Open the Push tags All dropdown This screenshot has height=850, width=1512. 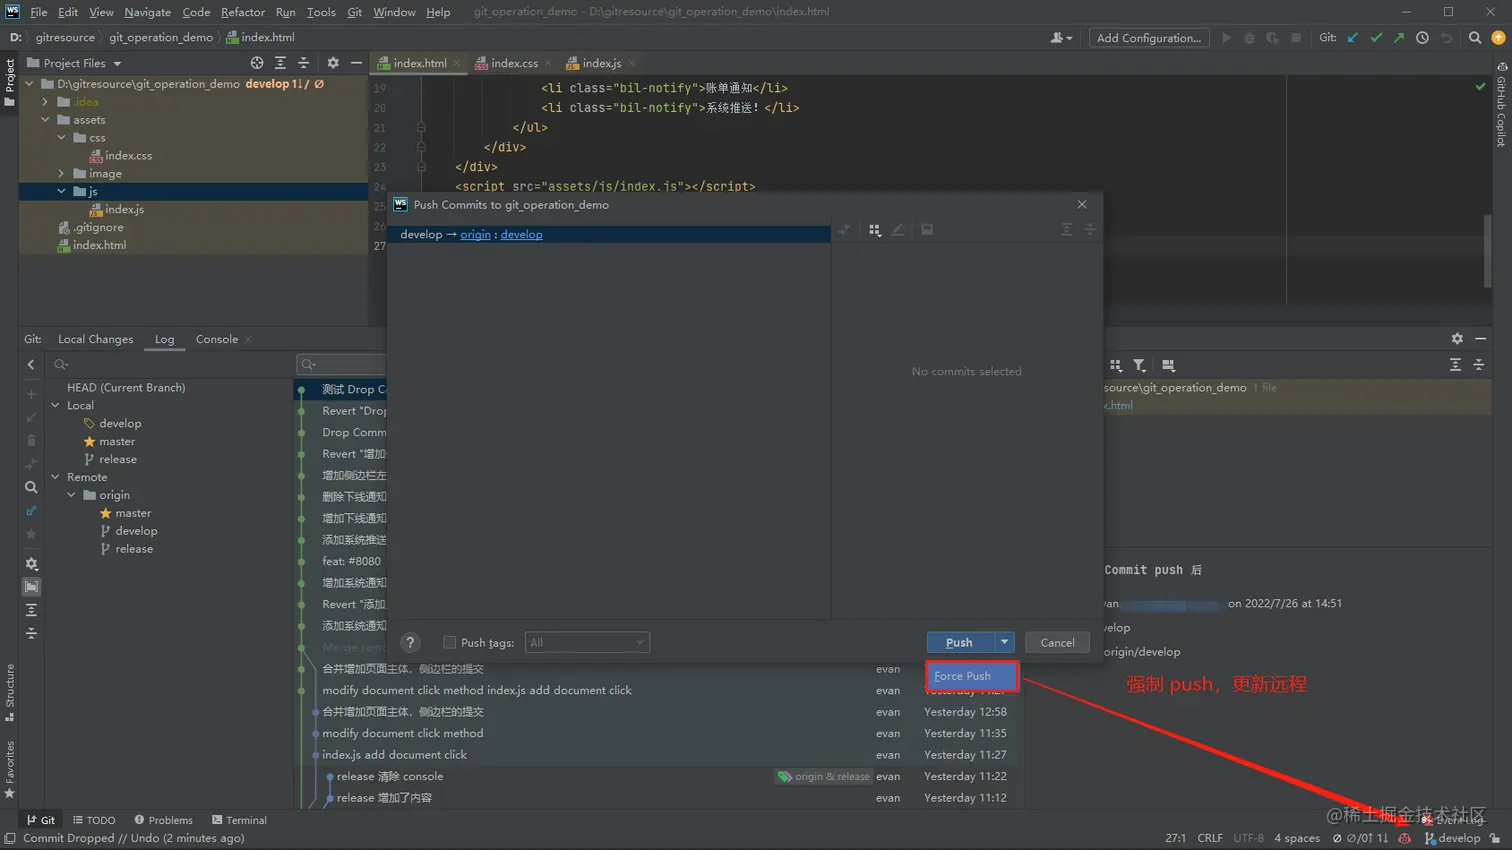587,643
